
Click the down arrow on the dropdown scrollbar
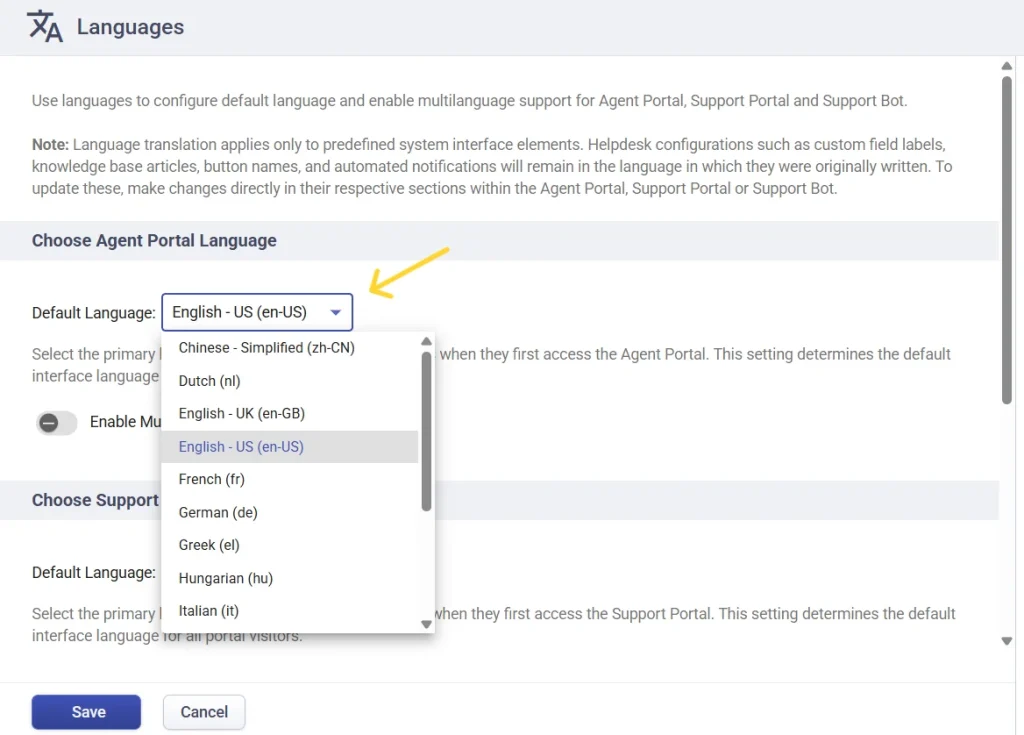(426, 623)
